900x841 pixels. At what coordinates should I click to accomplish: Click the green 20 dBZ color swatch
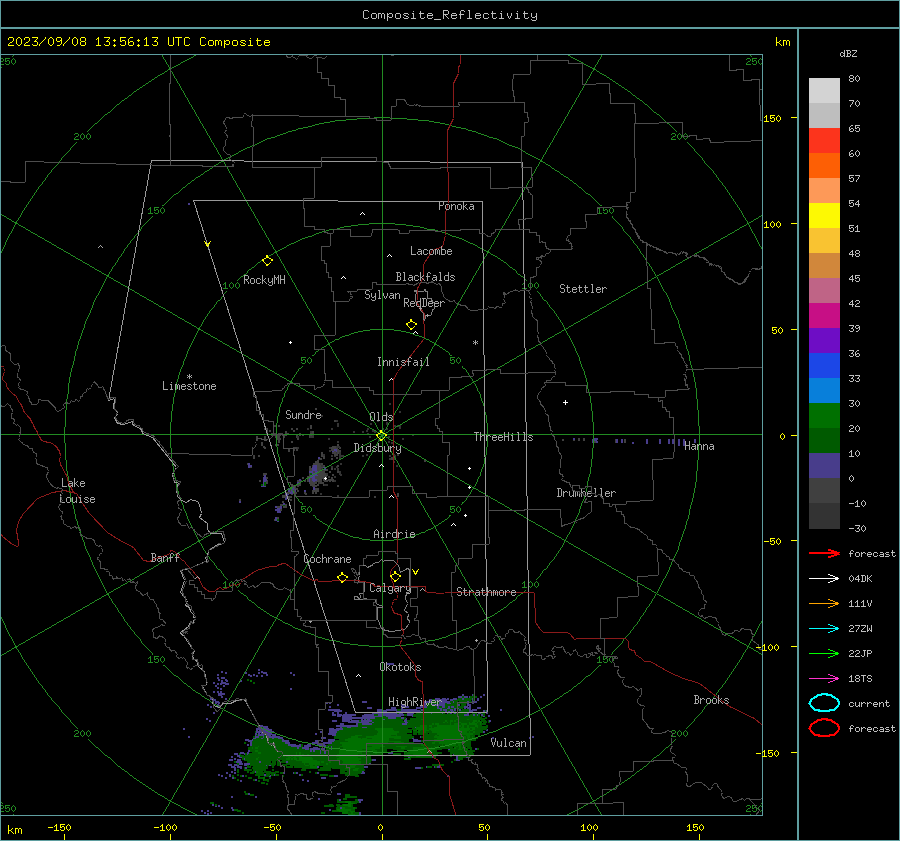pos(824,416)
